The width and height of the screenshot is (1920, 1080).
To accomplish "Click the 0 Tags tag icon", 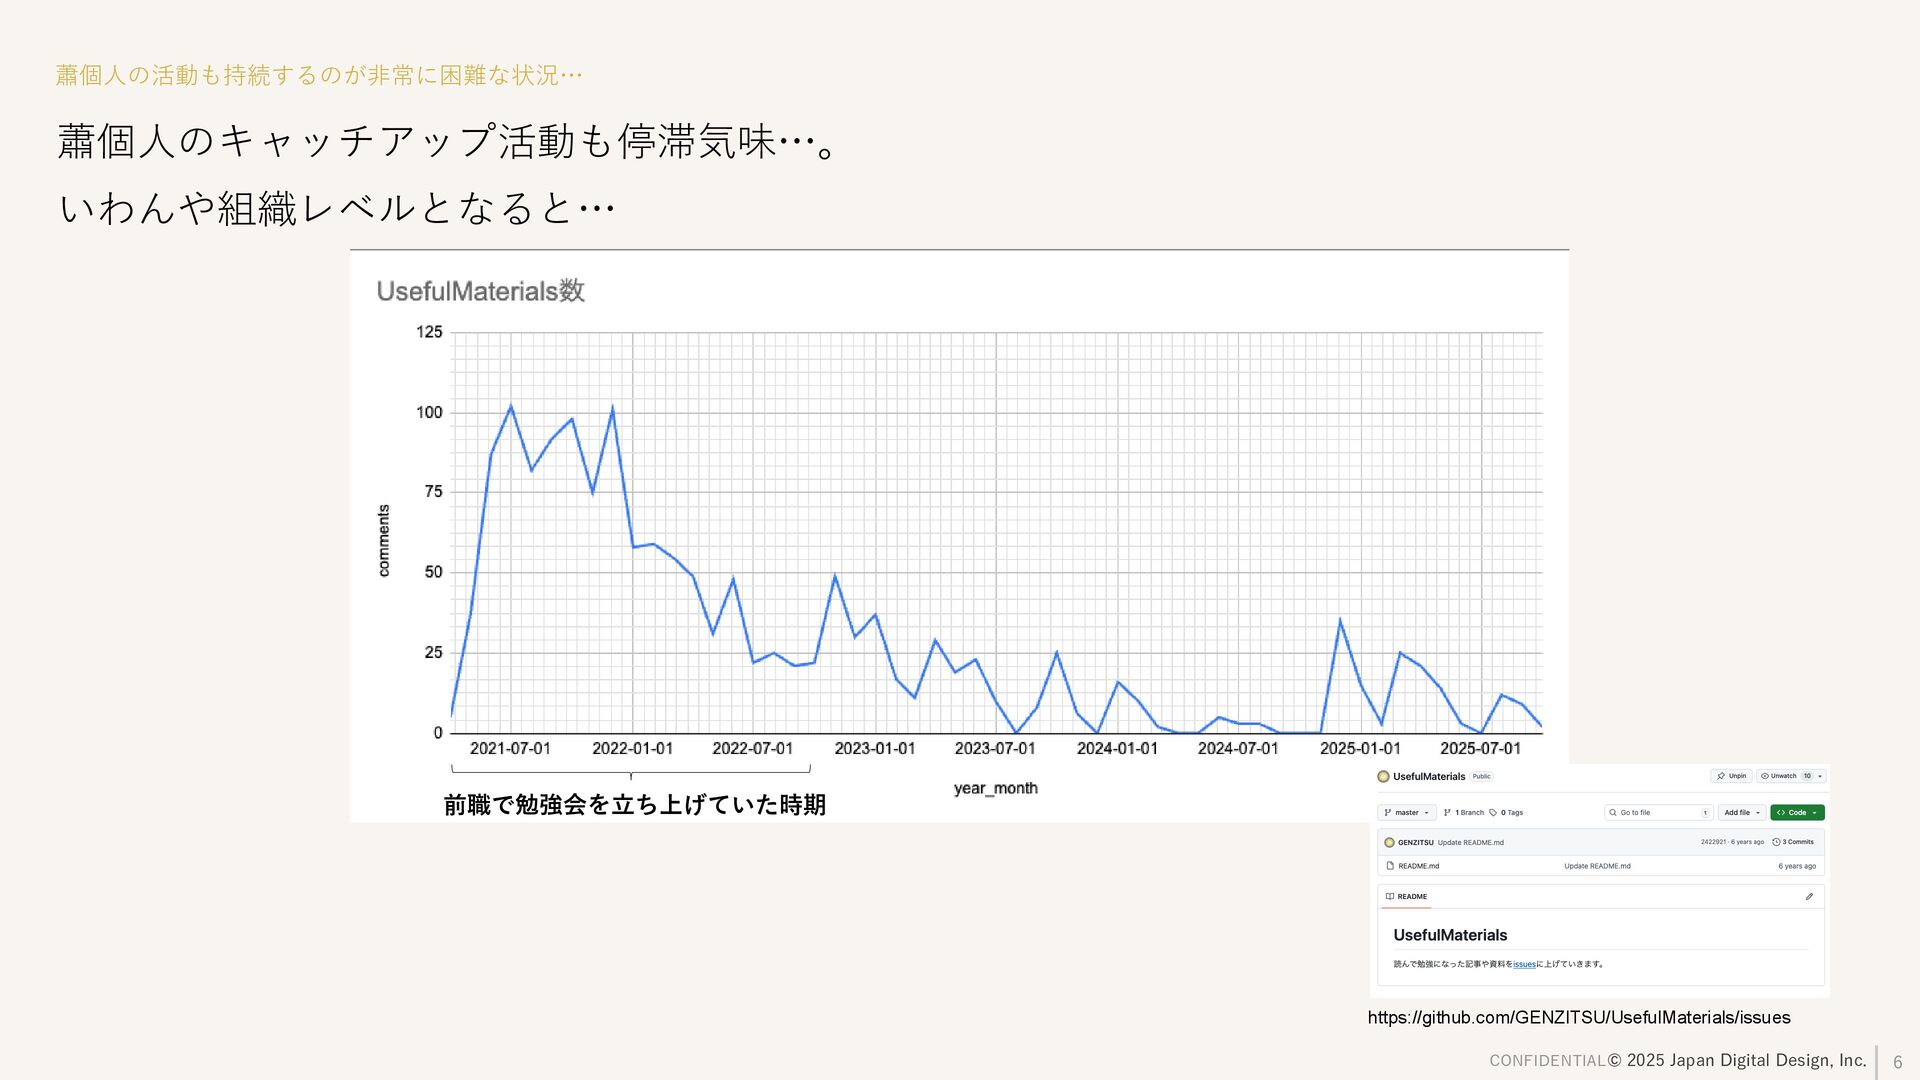I will coord(1493,813).
